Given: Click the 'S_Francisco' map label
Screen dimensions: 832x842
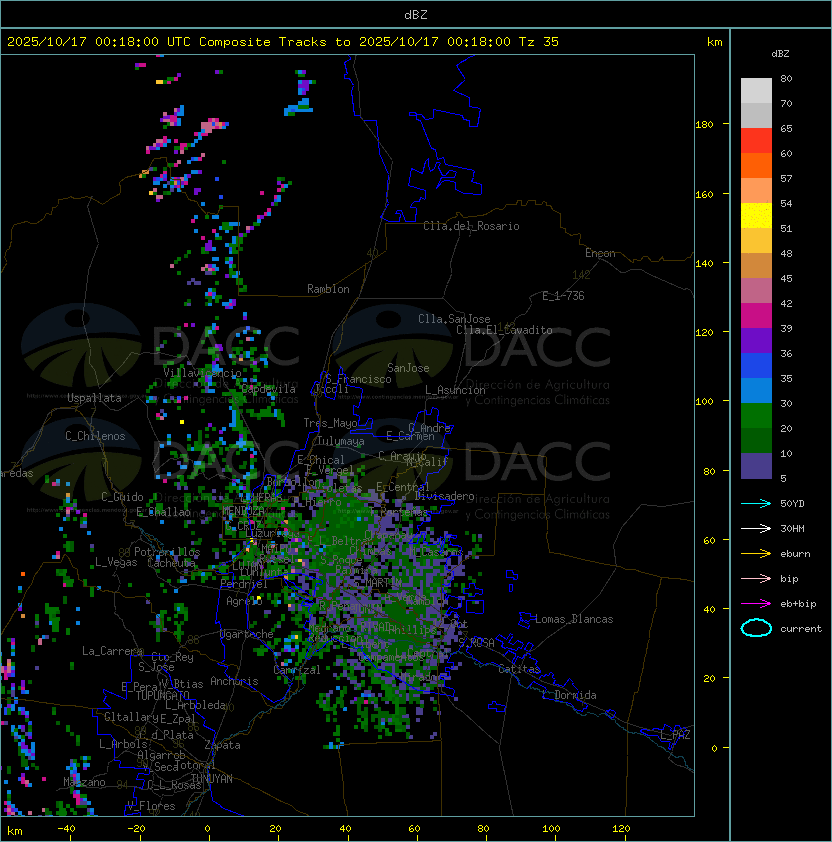Looking at the screenshot, I should pyautogui.click(x=358, y=379).
